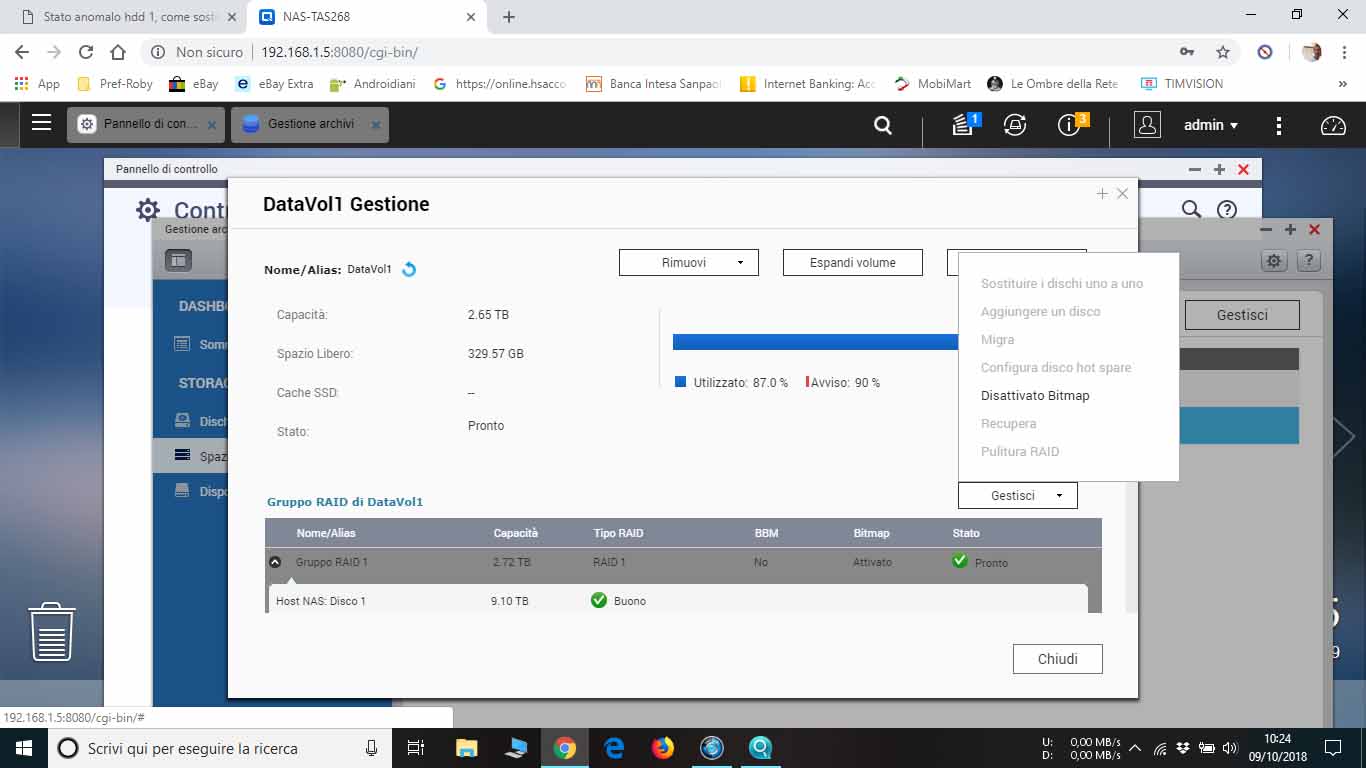
Task: Open the Rimuovi dropdown button
Action: click(x=688, y=262)
